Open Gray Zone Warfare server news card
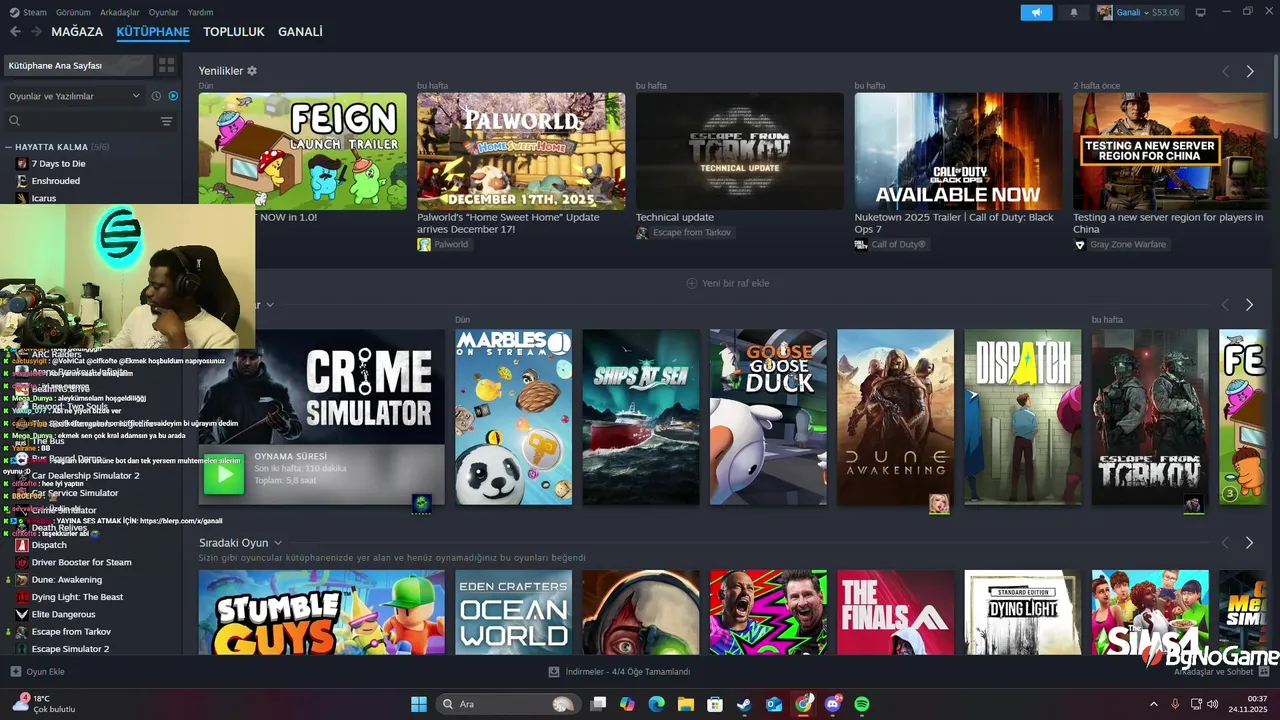Image resolution: width=1280 pixels, height=720 pixels. pyautogui.click(x=1170, y=151)
